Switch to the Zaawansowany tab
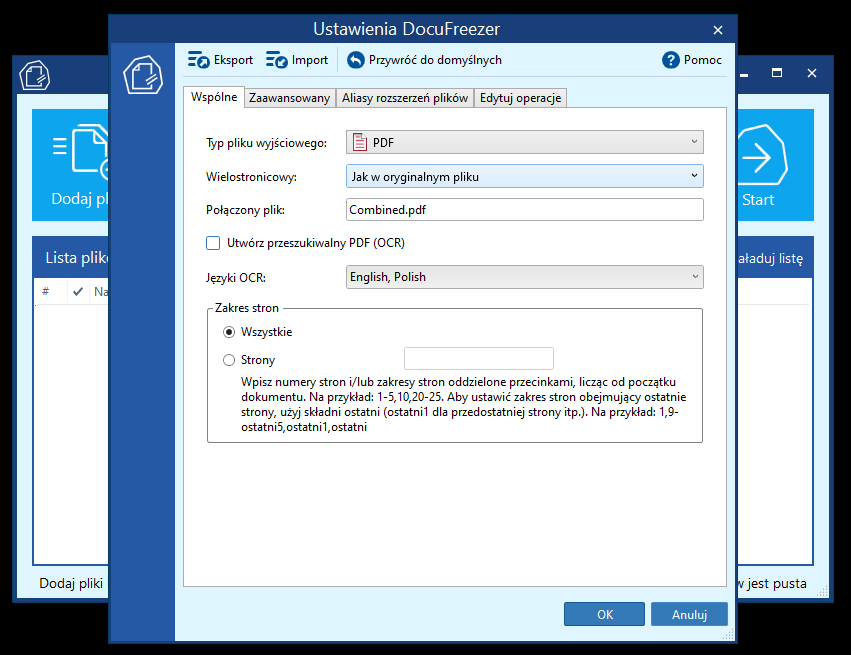The image size is (851, 655). pos(290,98)
